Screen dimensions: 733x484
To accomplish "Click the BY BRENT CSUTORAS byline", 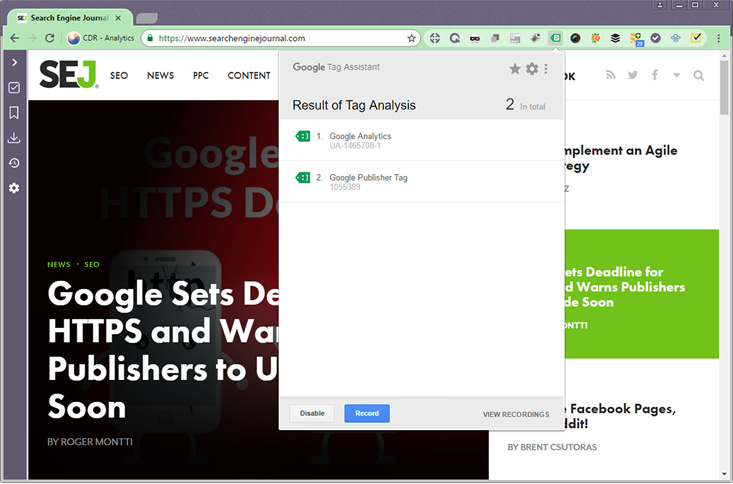I will pos(552,447).
